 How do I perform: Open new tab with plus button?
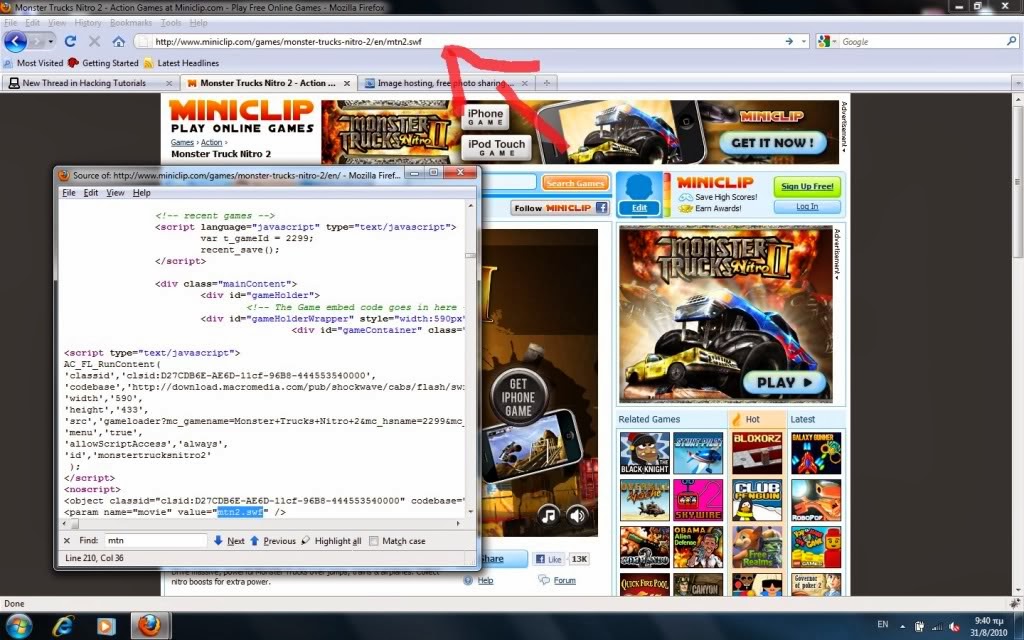point(547,83)
